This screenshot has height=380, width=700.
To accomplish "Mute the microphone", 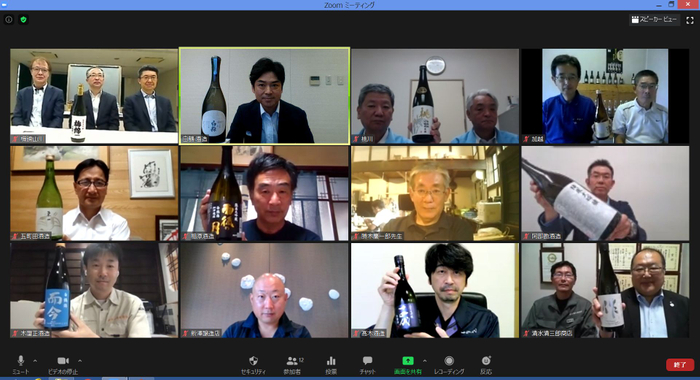I will pos(21,364).
